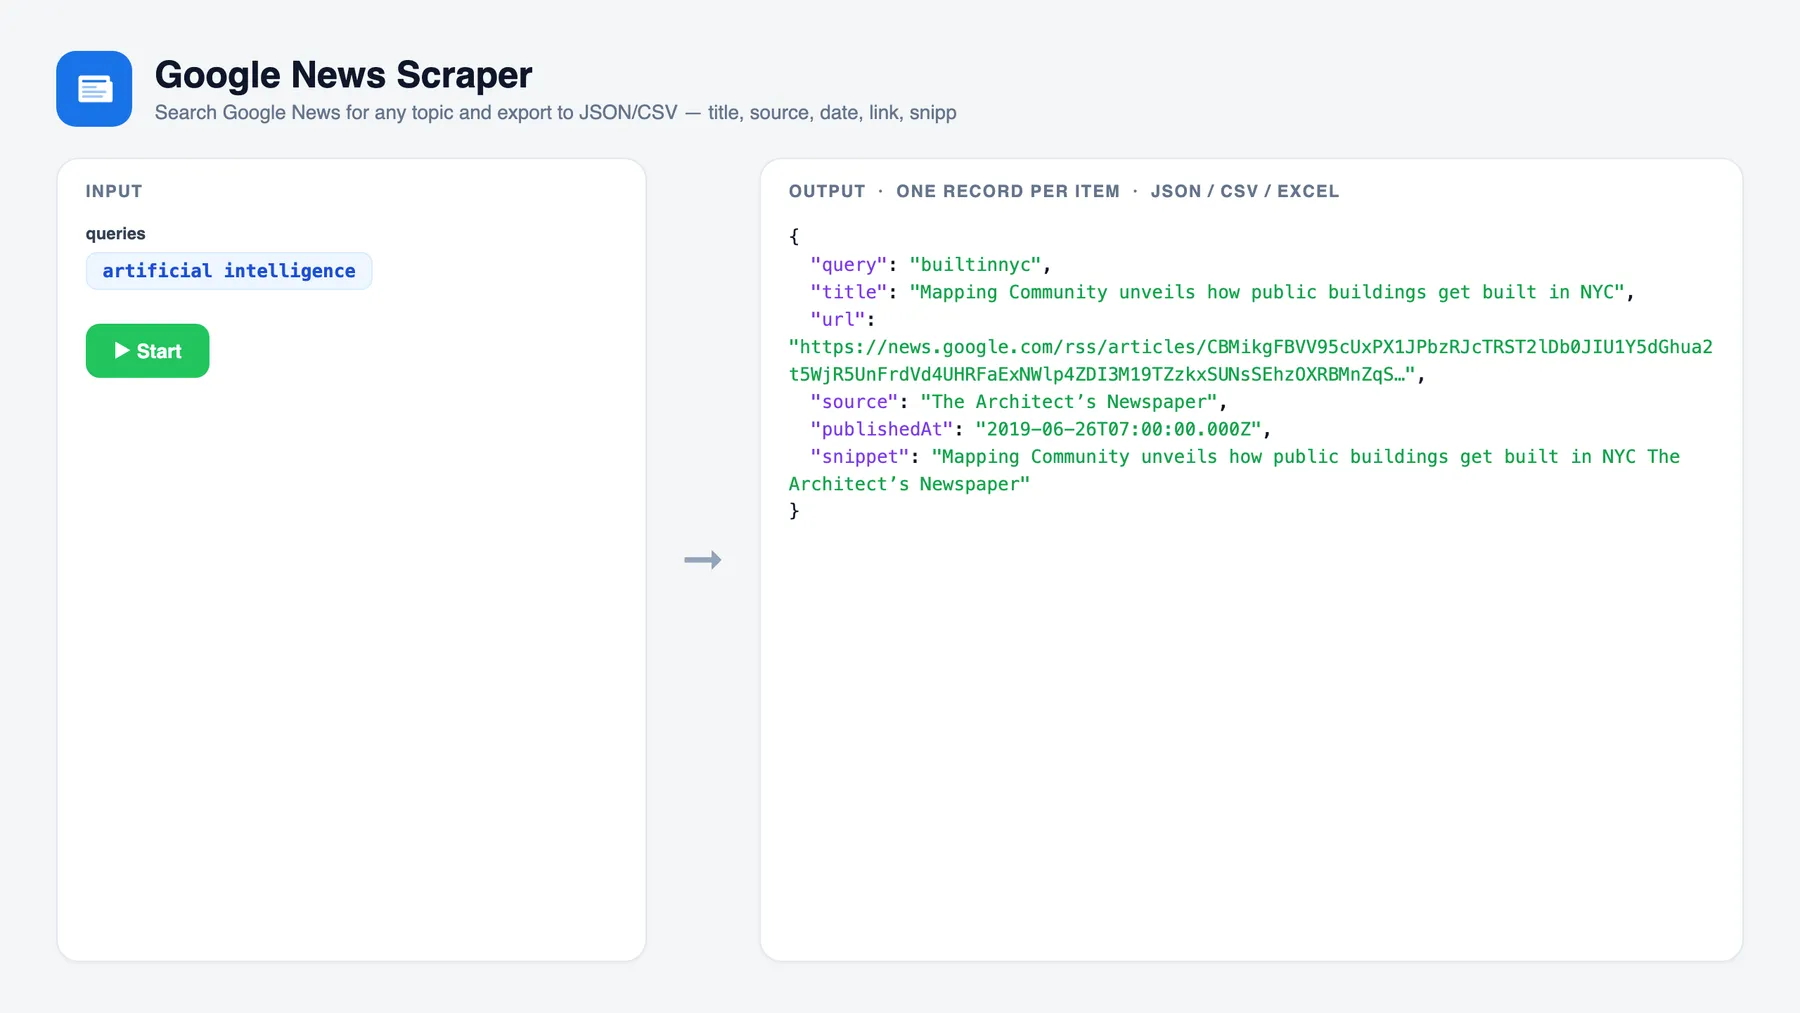Click the news.google.com URL value
This screenshot has height=1013, width=1800.
1250,360
